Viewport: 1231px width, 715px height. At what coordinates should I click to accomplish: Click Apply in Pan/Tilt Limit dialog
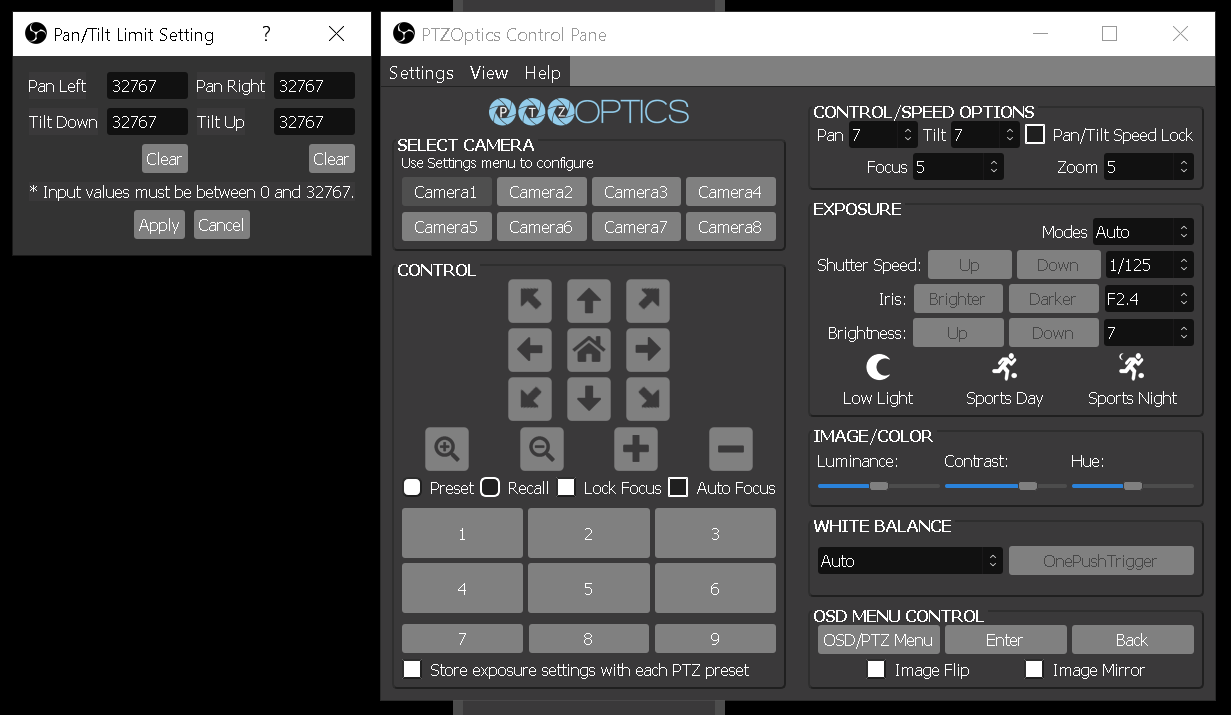tap(159, 225)
